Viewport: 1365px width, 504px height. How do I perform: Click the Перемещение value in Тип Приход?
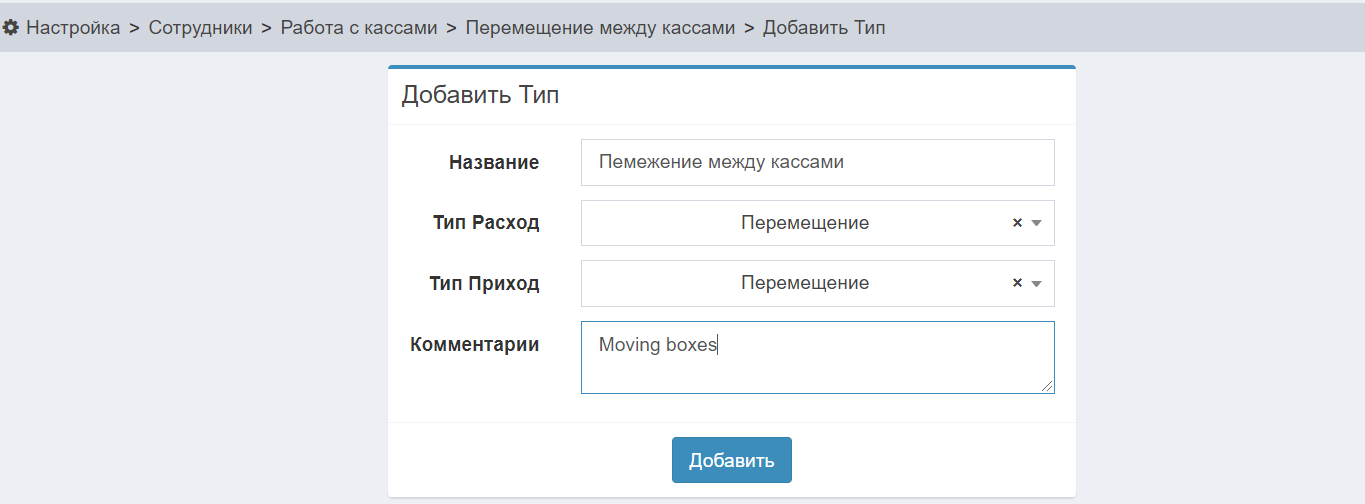(x=804, y=283)
